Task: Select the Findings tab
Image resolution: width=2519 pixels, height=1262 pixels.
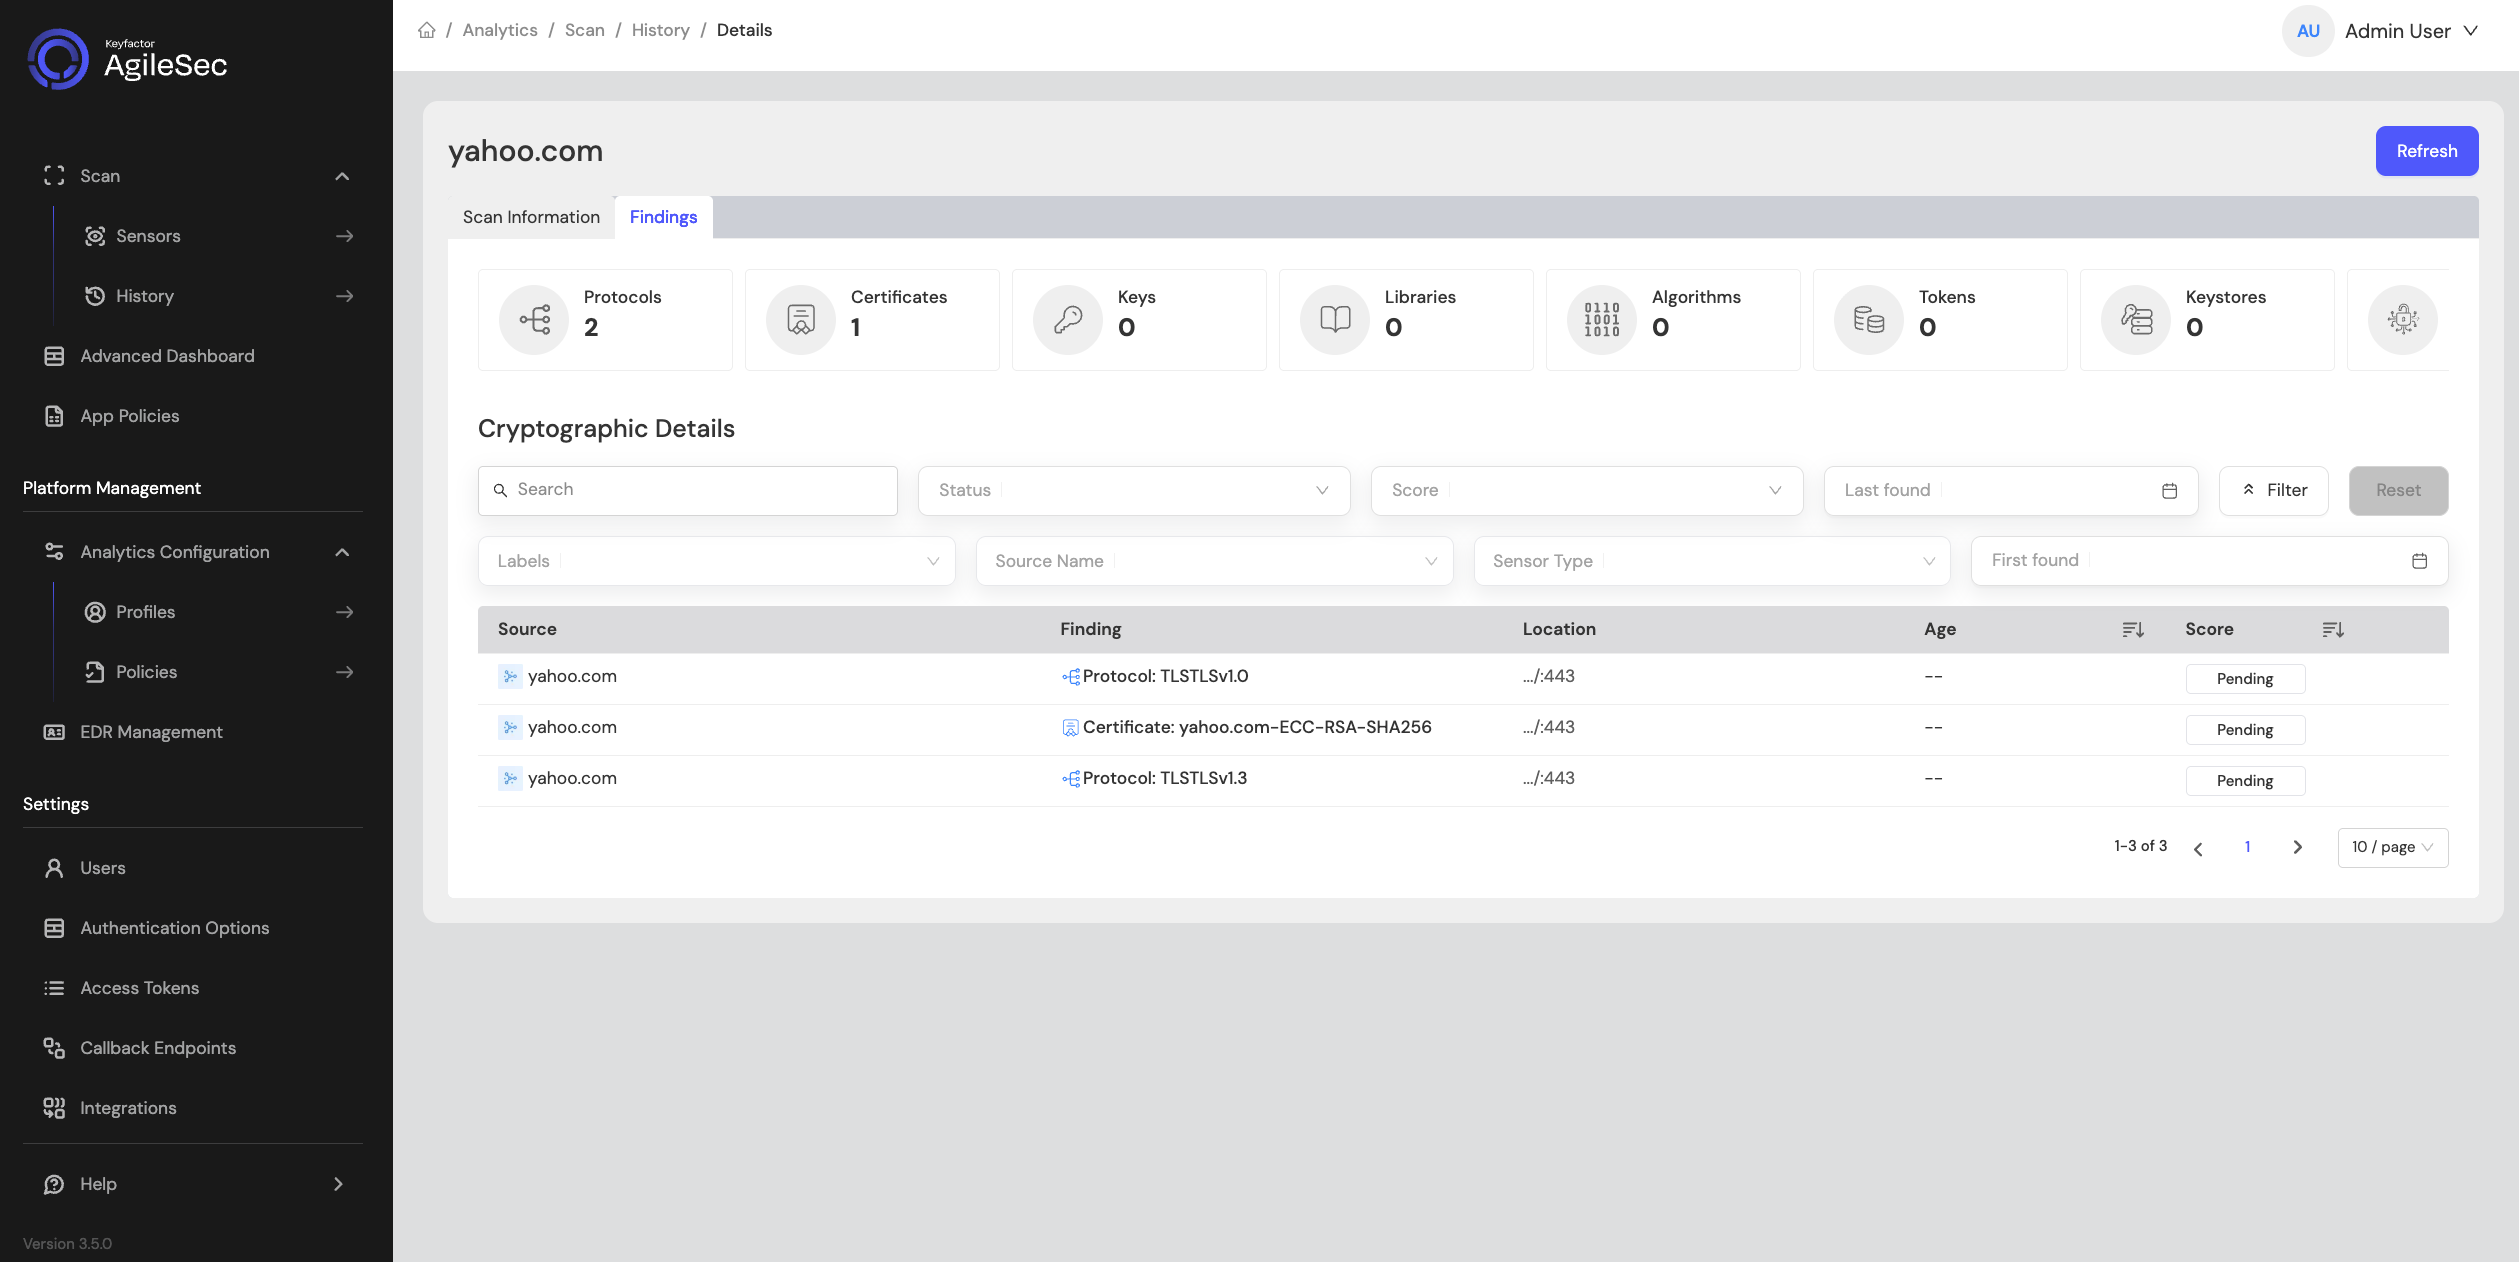Action: 663,217
